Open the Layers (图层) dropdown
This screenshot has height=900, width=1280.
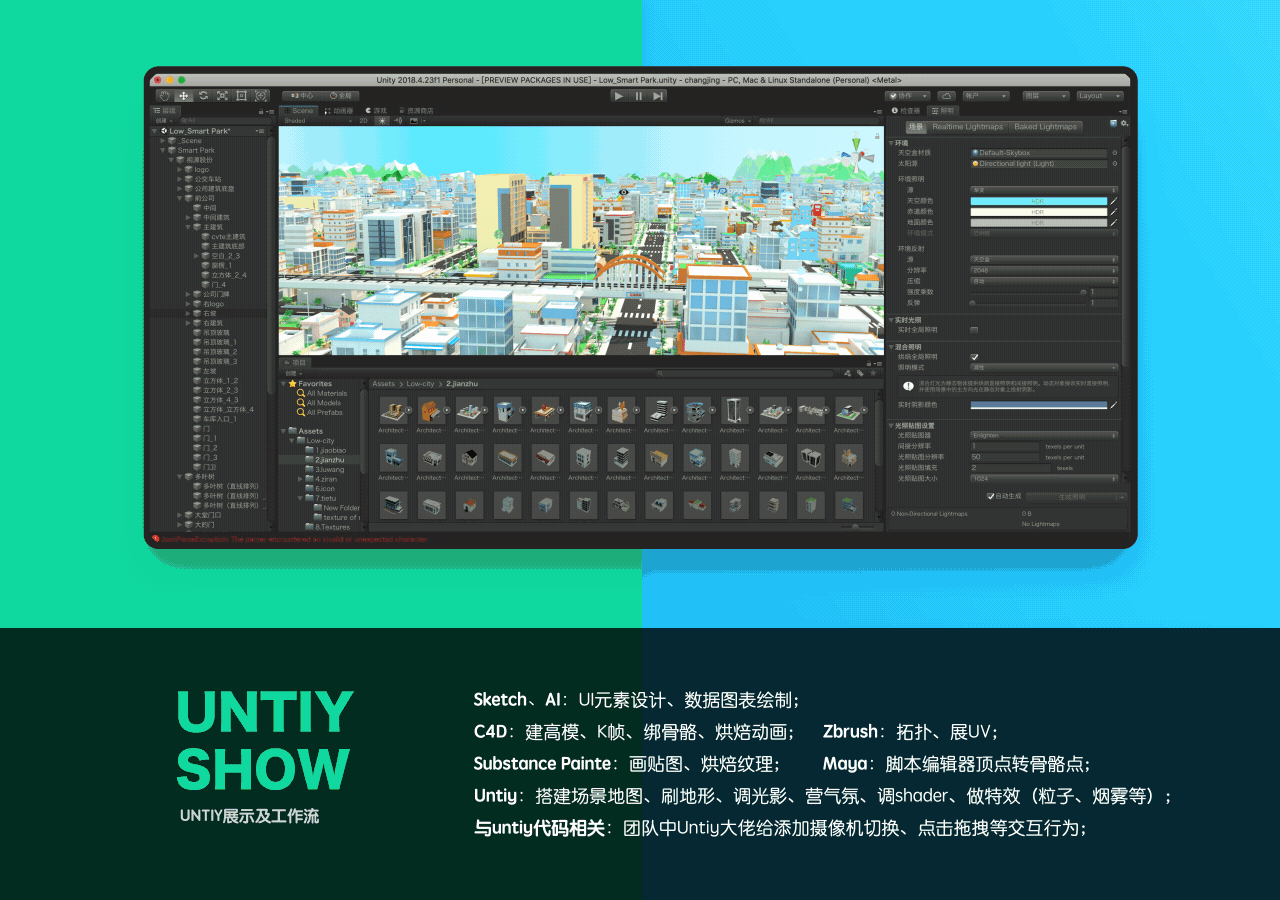[x=1045, y=96]
